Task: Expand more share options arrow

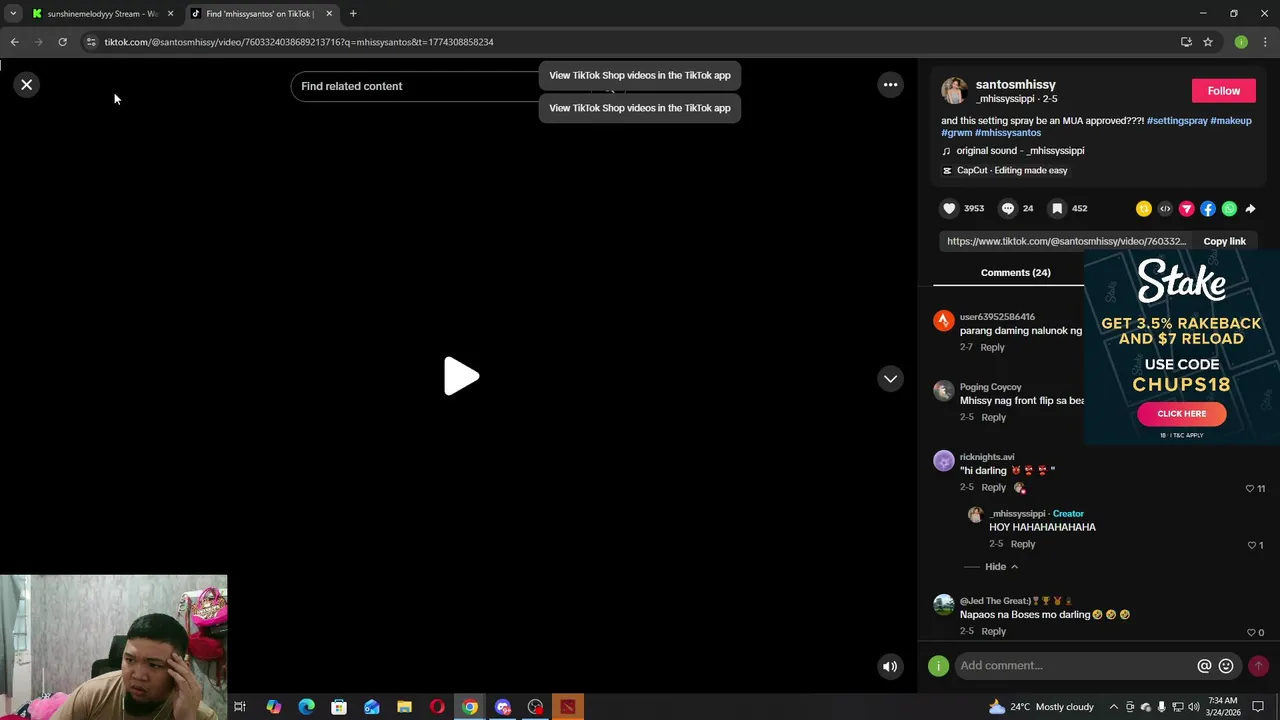Action: 1250,209
